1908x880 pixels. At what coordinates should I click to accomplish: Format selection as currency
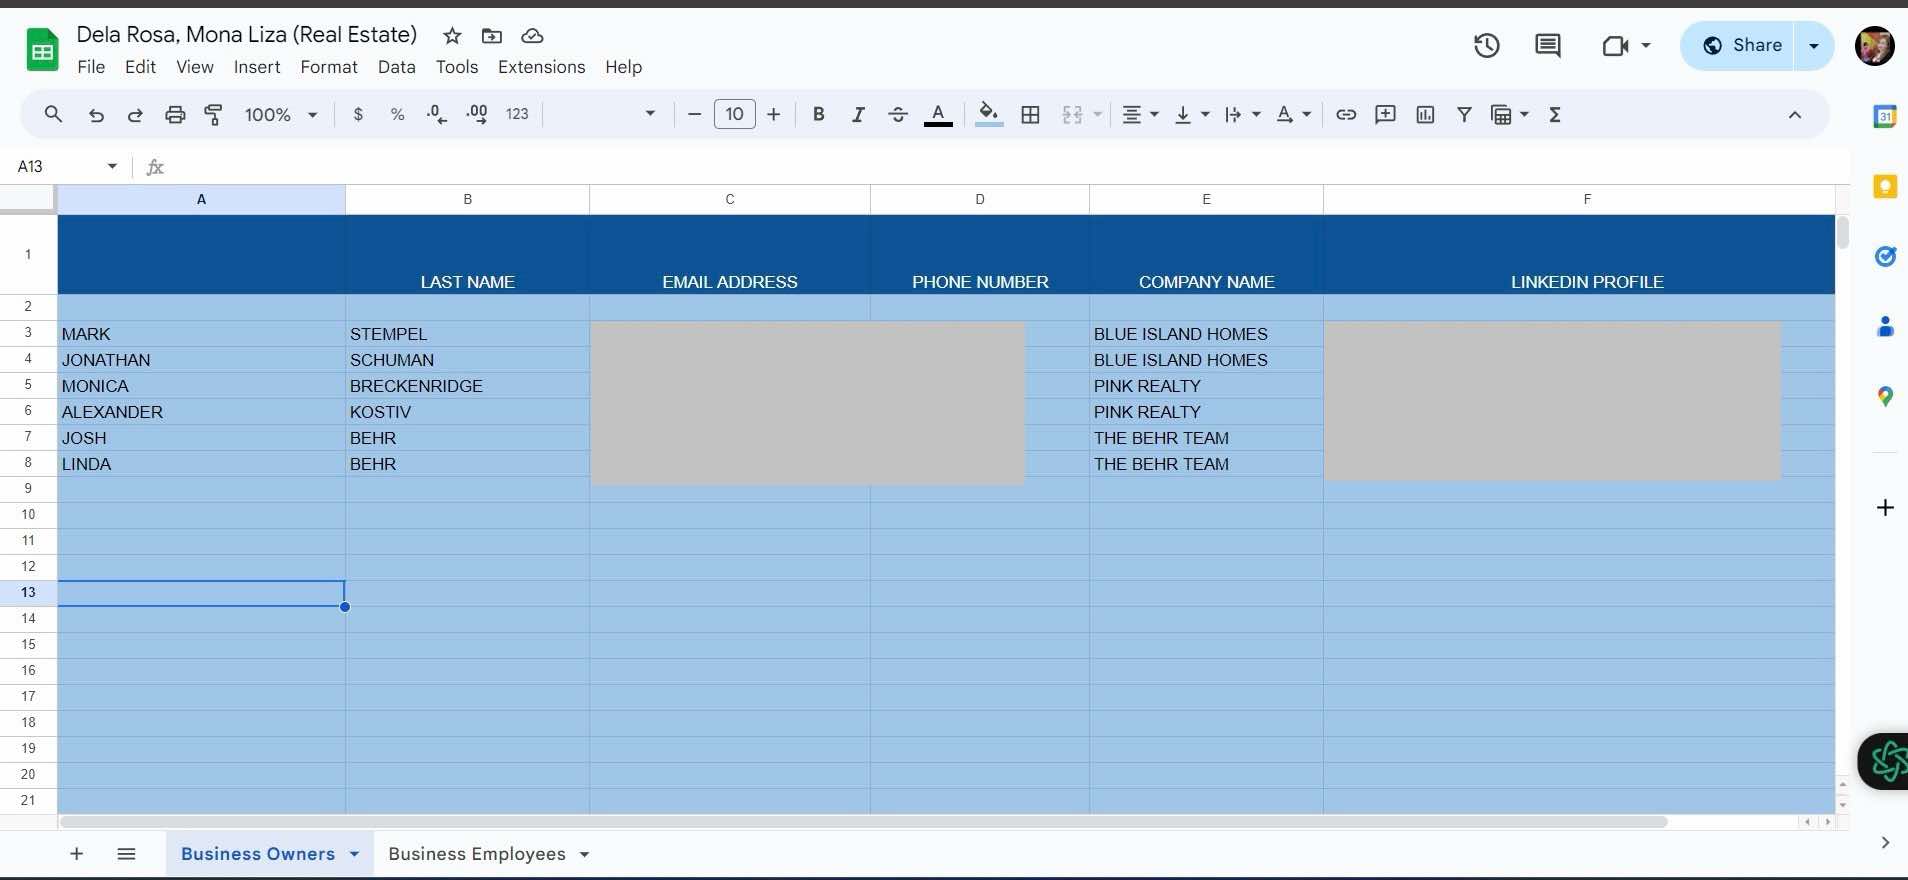pos(358,115)
